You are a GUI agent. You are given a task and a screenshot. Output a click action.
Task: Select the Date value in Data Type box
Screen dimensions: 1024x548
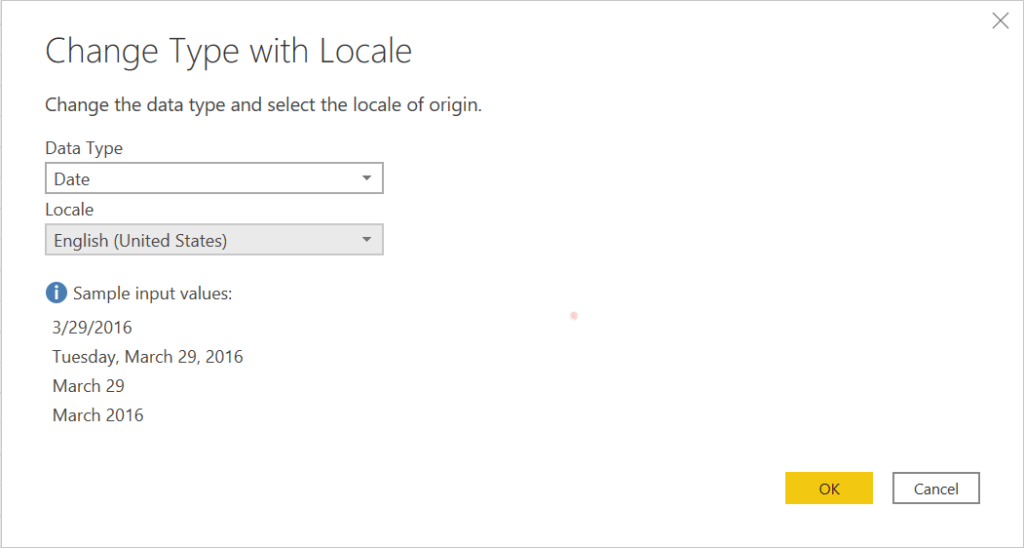200,179
